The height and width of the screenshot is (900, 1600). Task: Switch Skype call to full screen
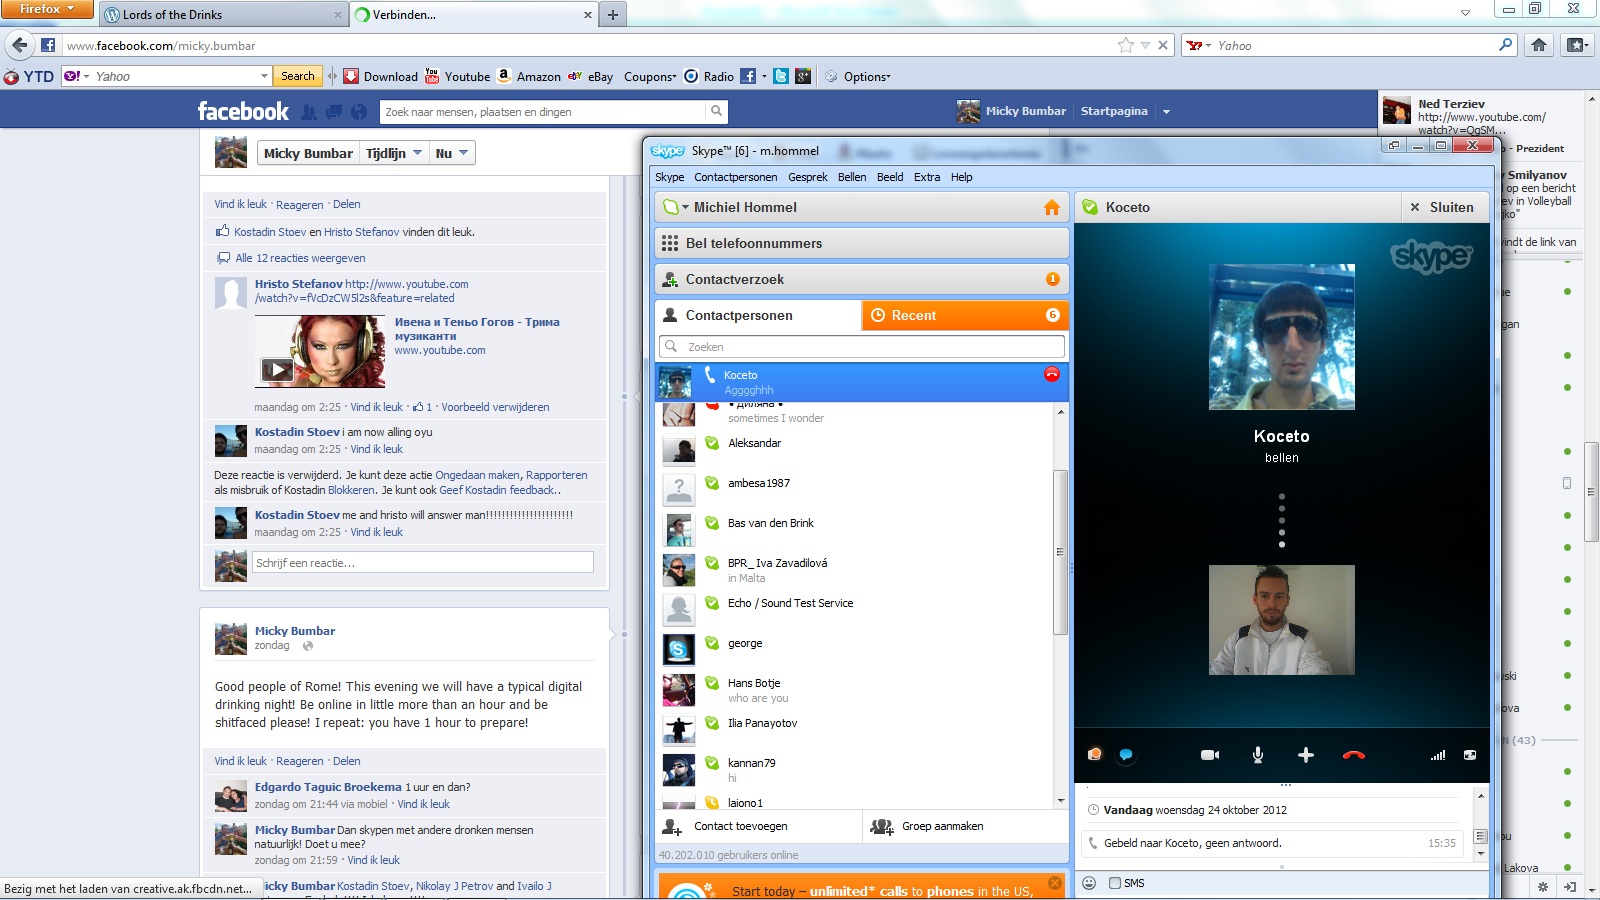pyautogui.click(x=1470, y=755)
